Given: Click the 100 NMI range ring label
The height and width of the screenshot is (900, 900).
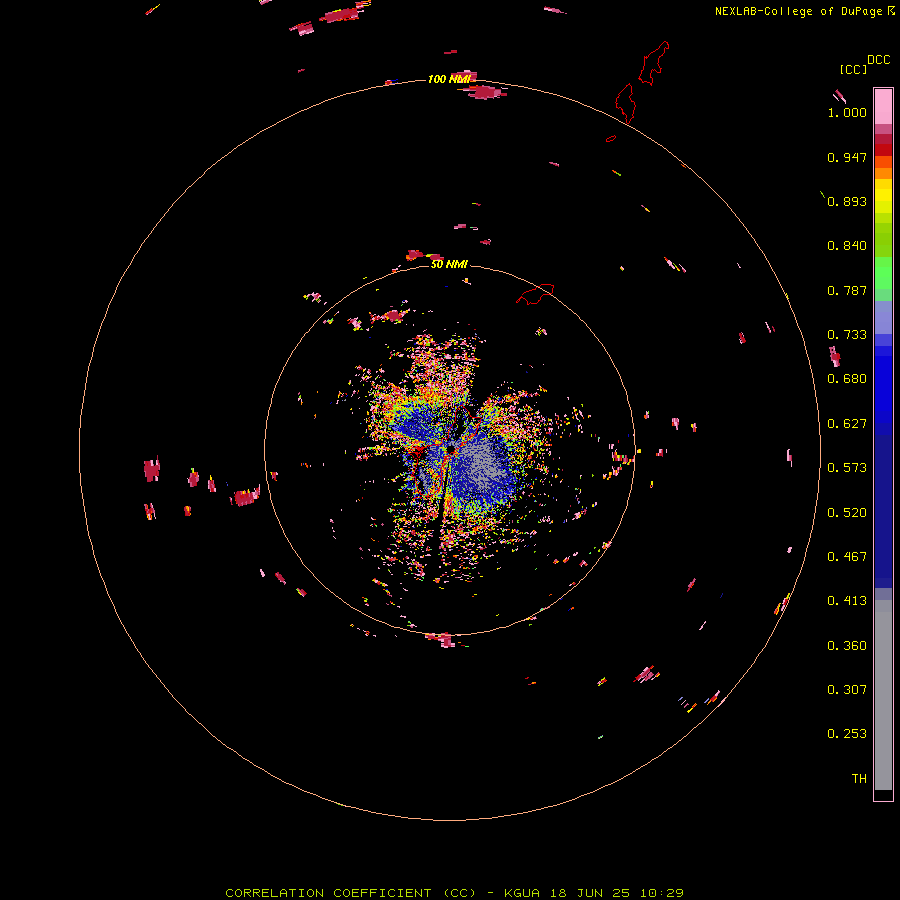Looking at the screenshot, I should pyautogui.click(x=449, y=79).
